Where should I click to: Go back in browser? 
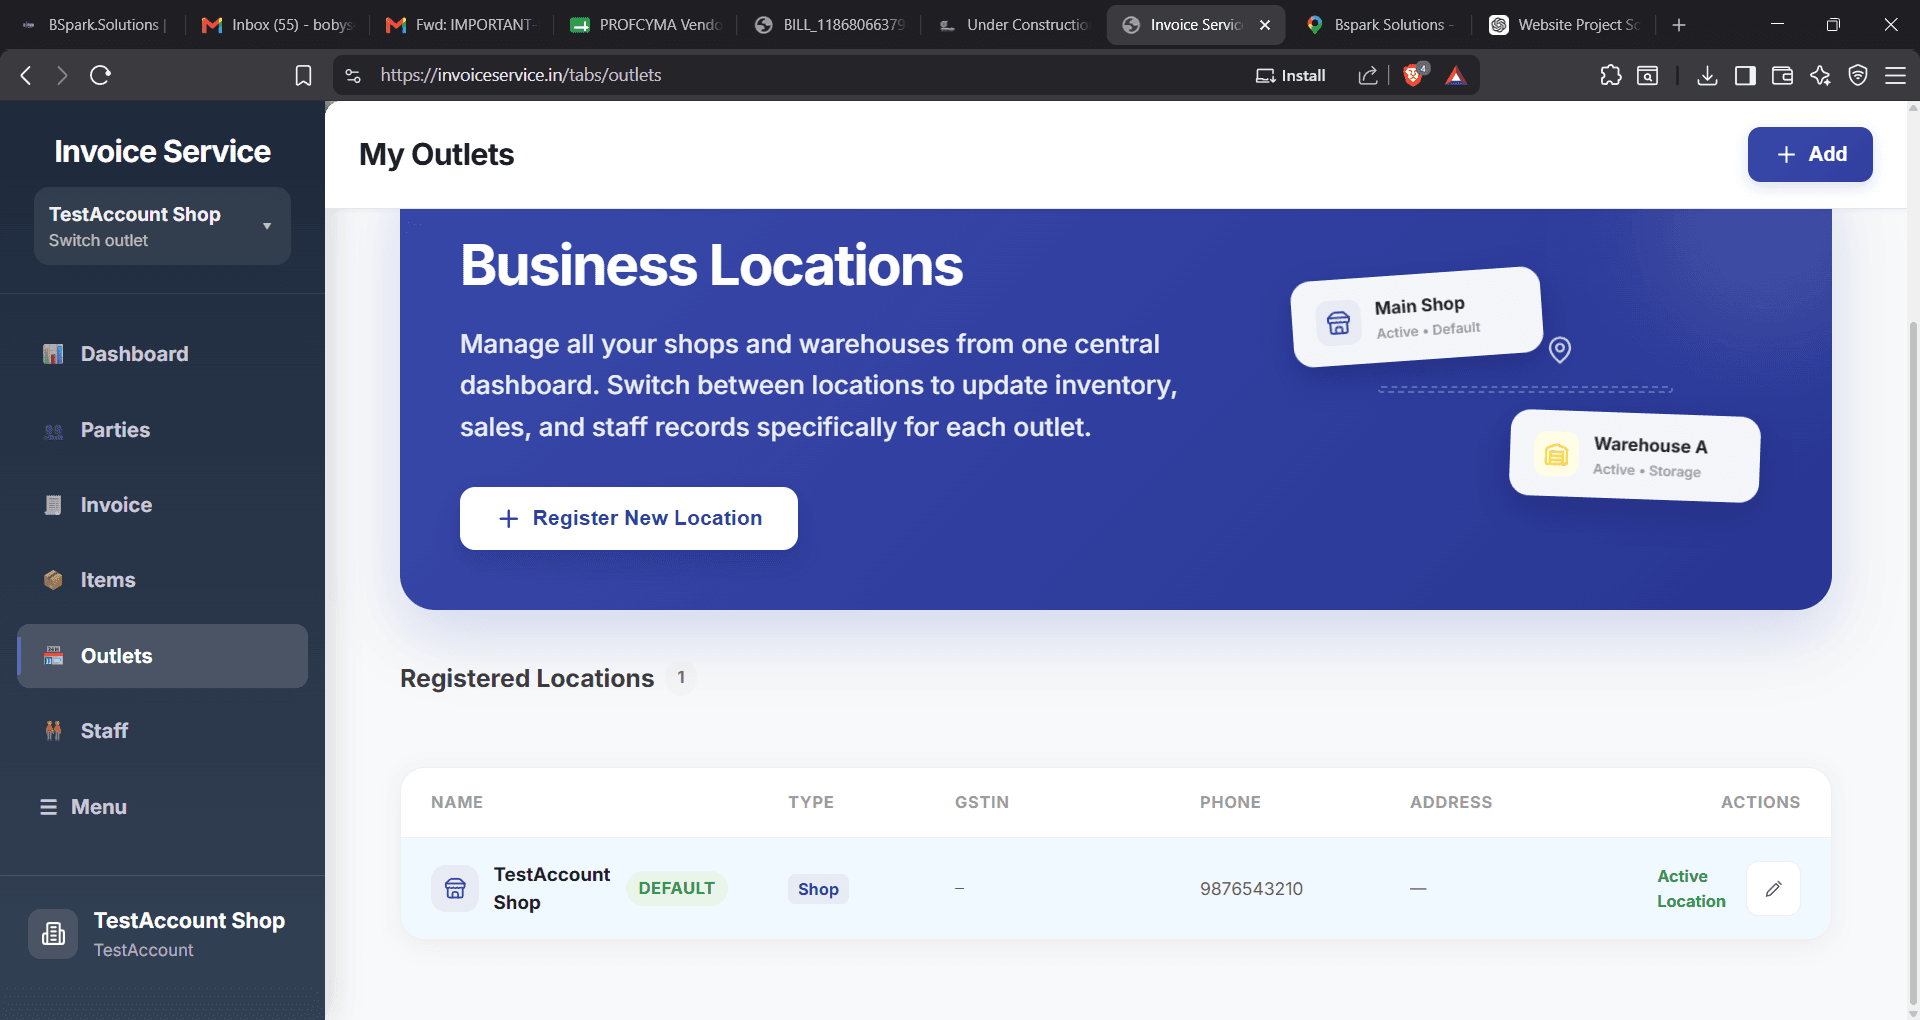(26, 75)
